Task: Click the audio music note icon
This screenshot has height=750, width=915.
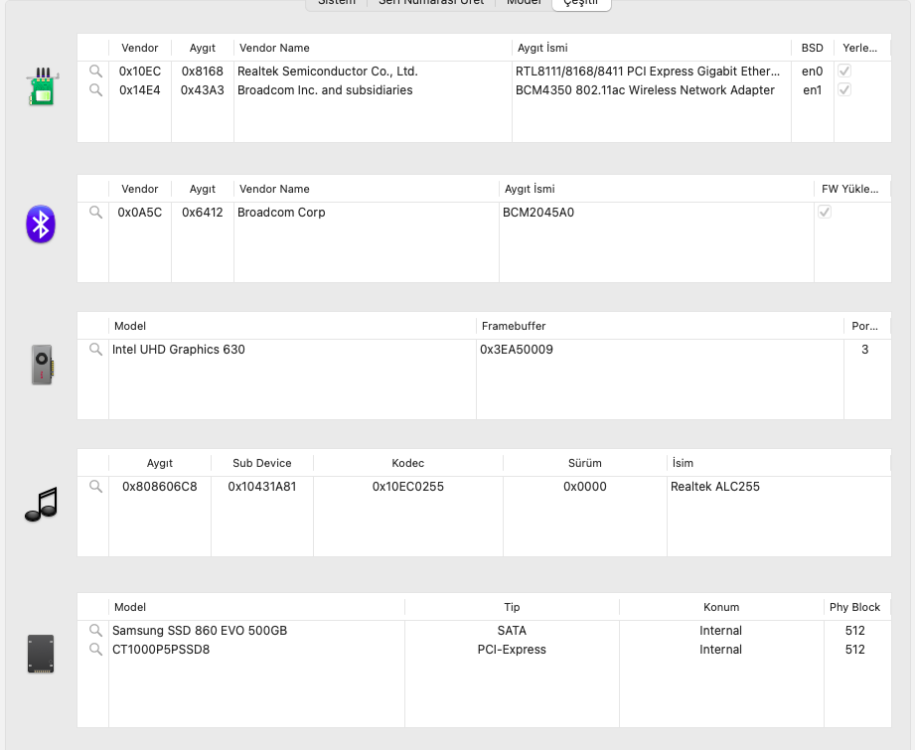Action: point(41,504)
